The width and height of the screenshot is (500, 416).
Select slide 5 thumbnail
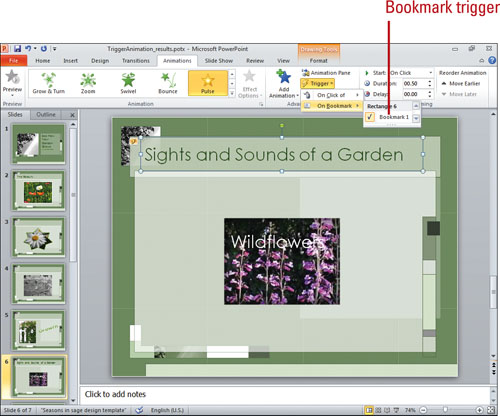39,331
